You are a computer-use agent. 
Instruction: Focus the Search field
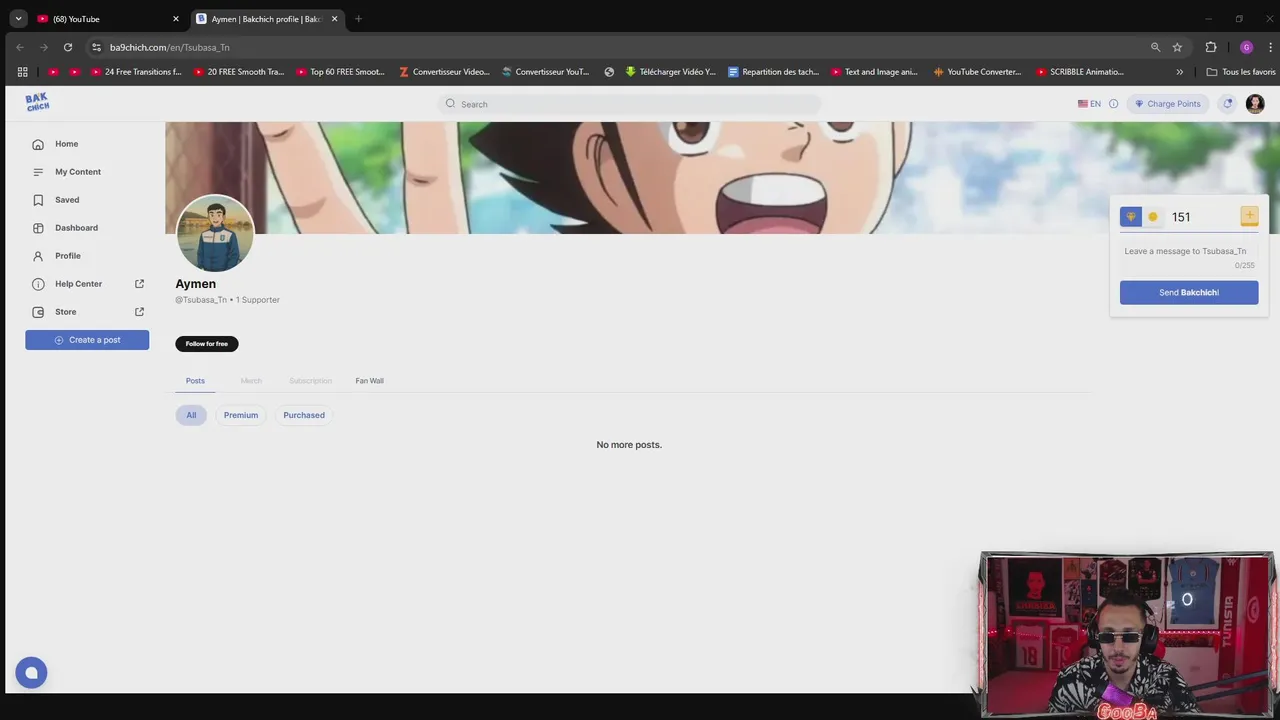click(x=629, y=104)
